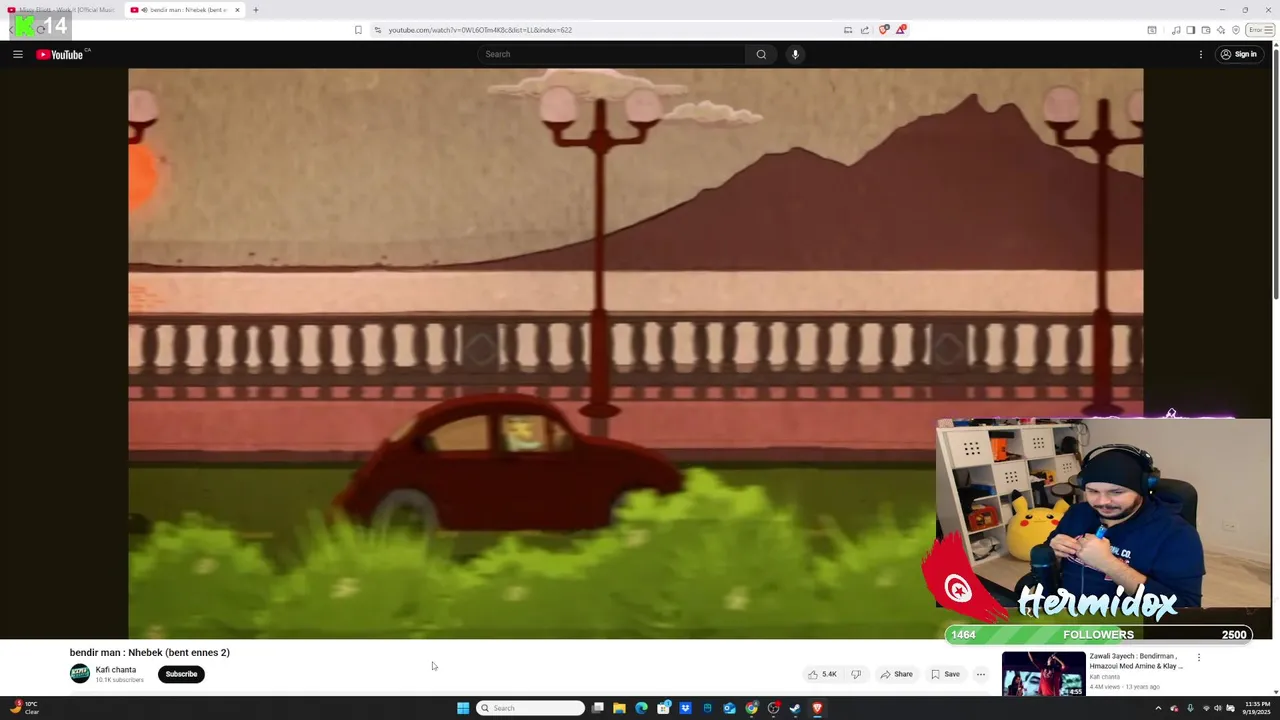The height and width of the screenshot is (720, 1280).
Task: Open more actions menu beside Save
Action: tap(981, 674)
